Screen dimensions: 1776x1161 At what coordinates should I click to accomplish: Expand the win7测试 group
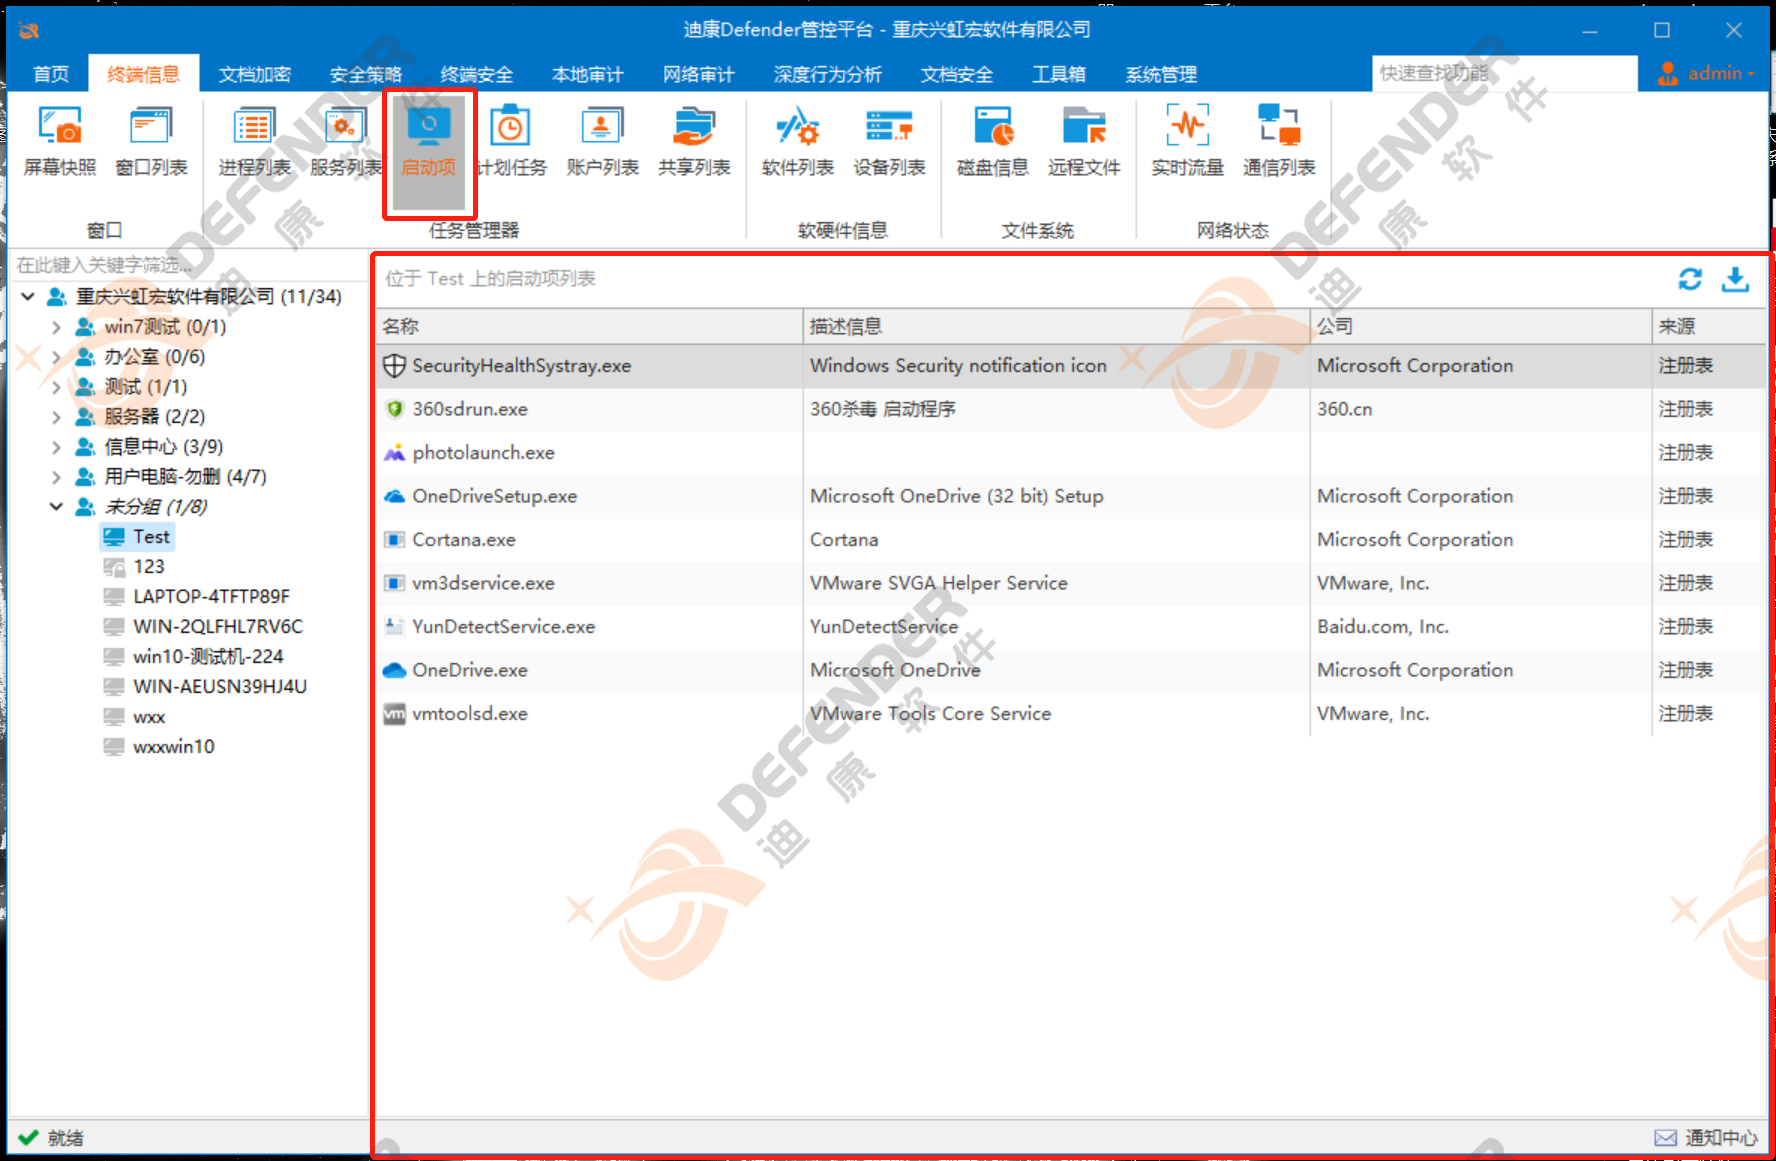pos(56,327)
